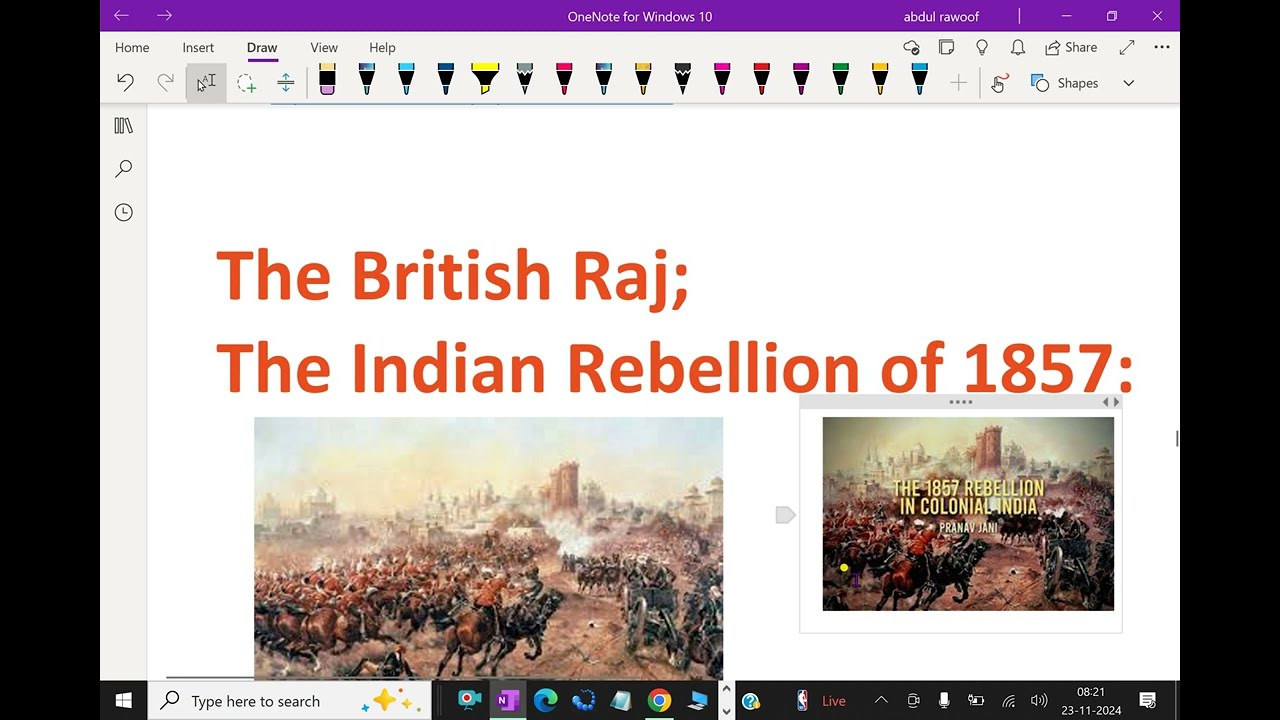Activate the select objects or type text tool

click(206, 83)
